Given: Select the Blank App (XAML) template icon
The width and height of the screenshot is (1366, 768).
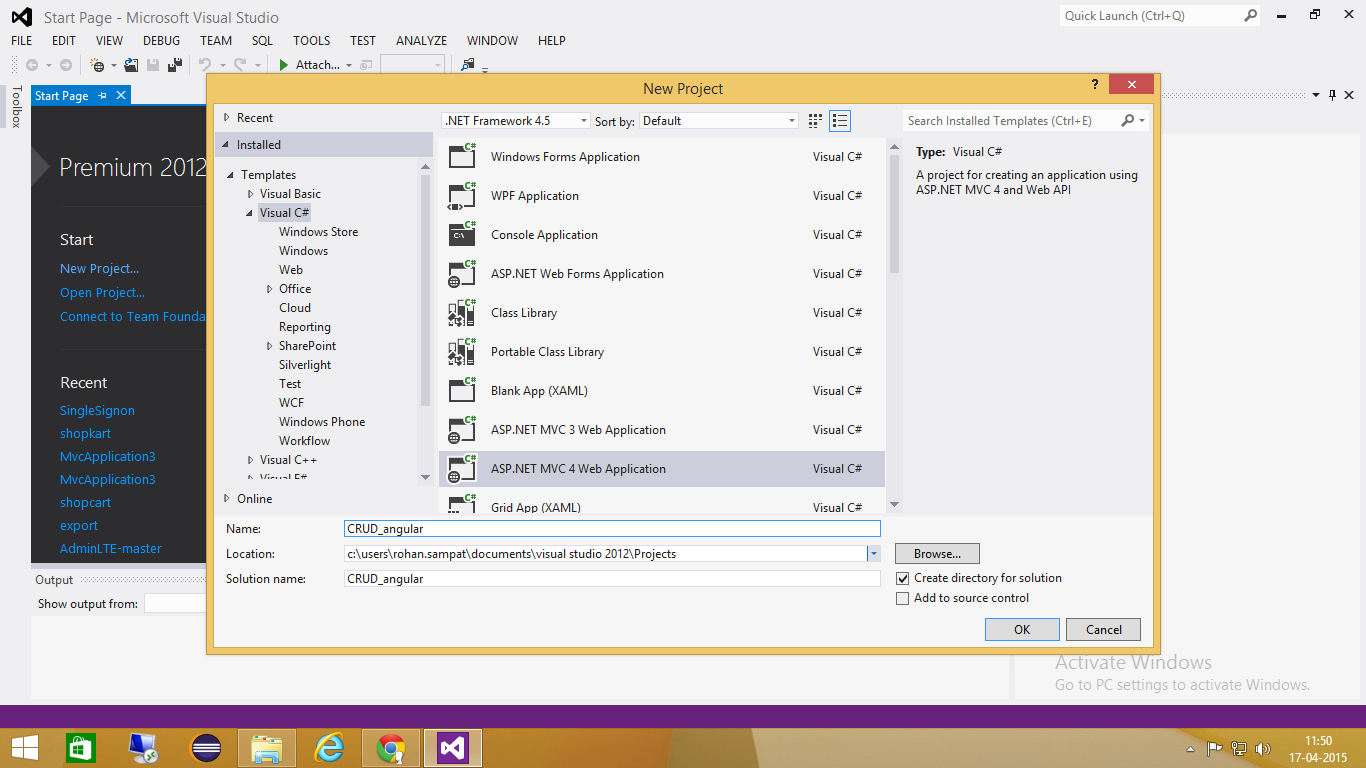Looking at the screenshot, I should 462,390.
